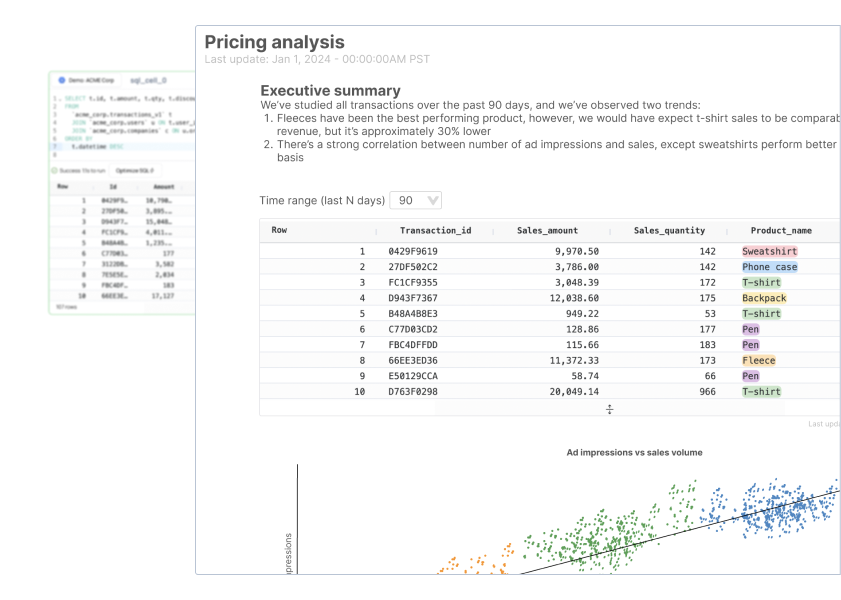
Task: Click the Demo ACME Corp connection icon
Action: tap(62, 79)
